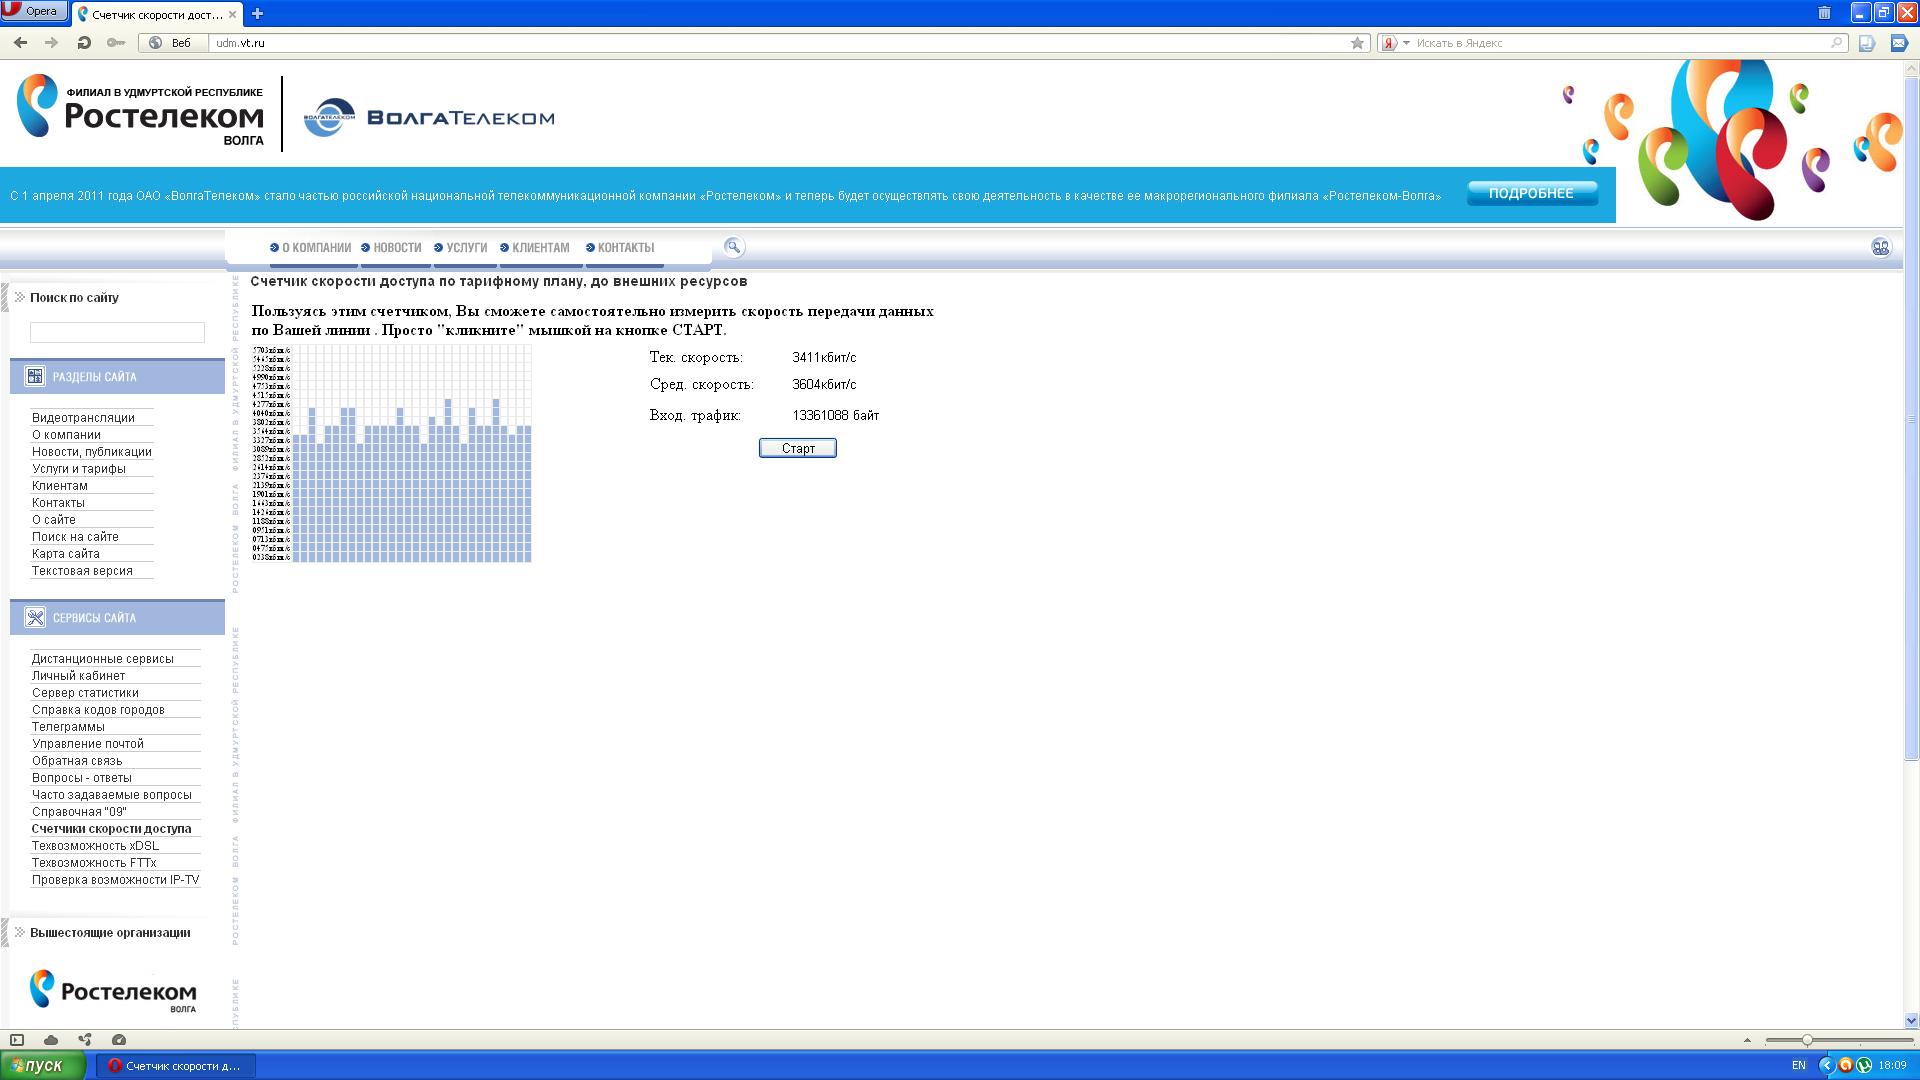This screenshot has height=1080, width=1920.
Task: Open Opera Unite icon in status bar
Action: click(x=85, y=1040)
